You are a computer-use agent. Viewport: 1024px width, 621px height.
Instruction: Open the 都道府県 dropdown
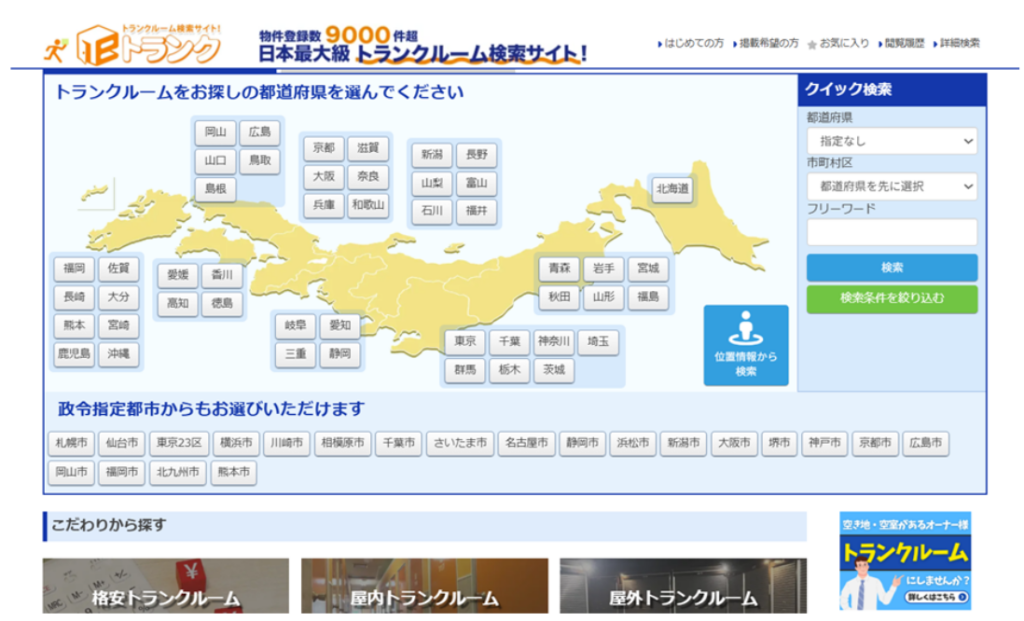[891, 141]
